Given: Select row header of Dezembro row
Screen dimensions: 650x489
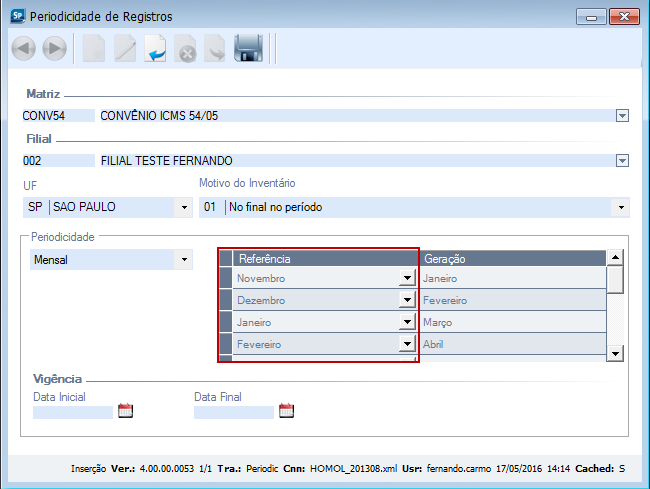Looking at the screenshot, I should (226, 300).
